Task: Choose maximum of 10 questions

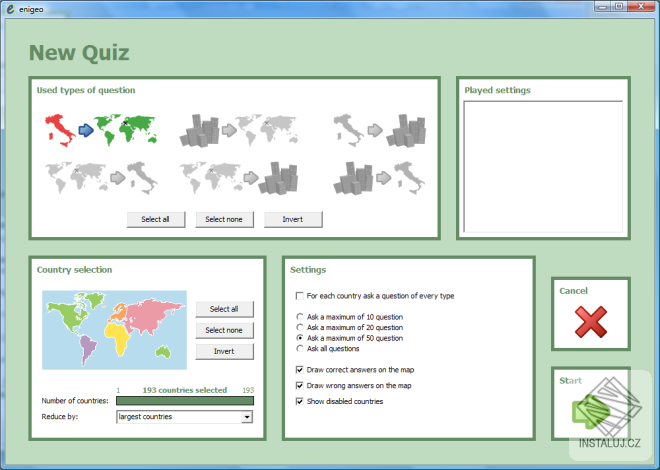Action: coord(300,317)
